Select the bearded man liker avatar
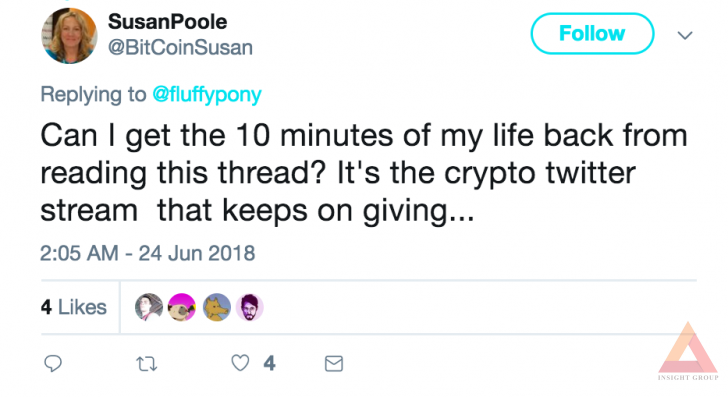Screen dimensions: 728x397 (250, 307)
